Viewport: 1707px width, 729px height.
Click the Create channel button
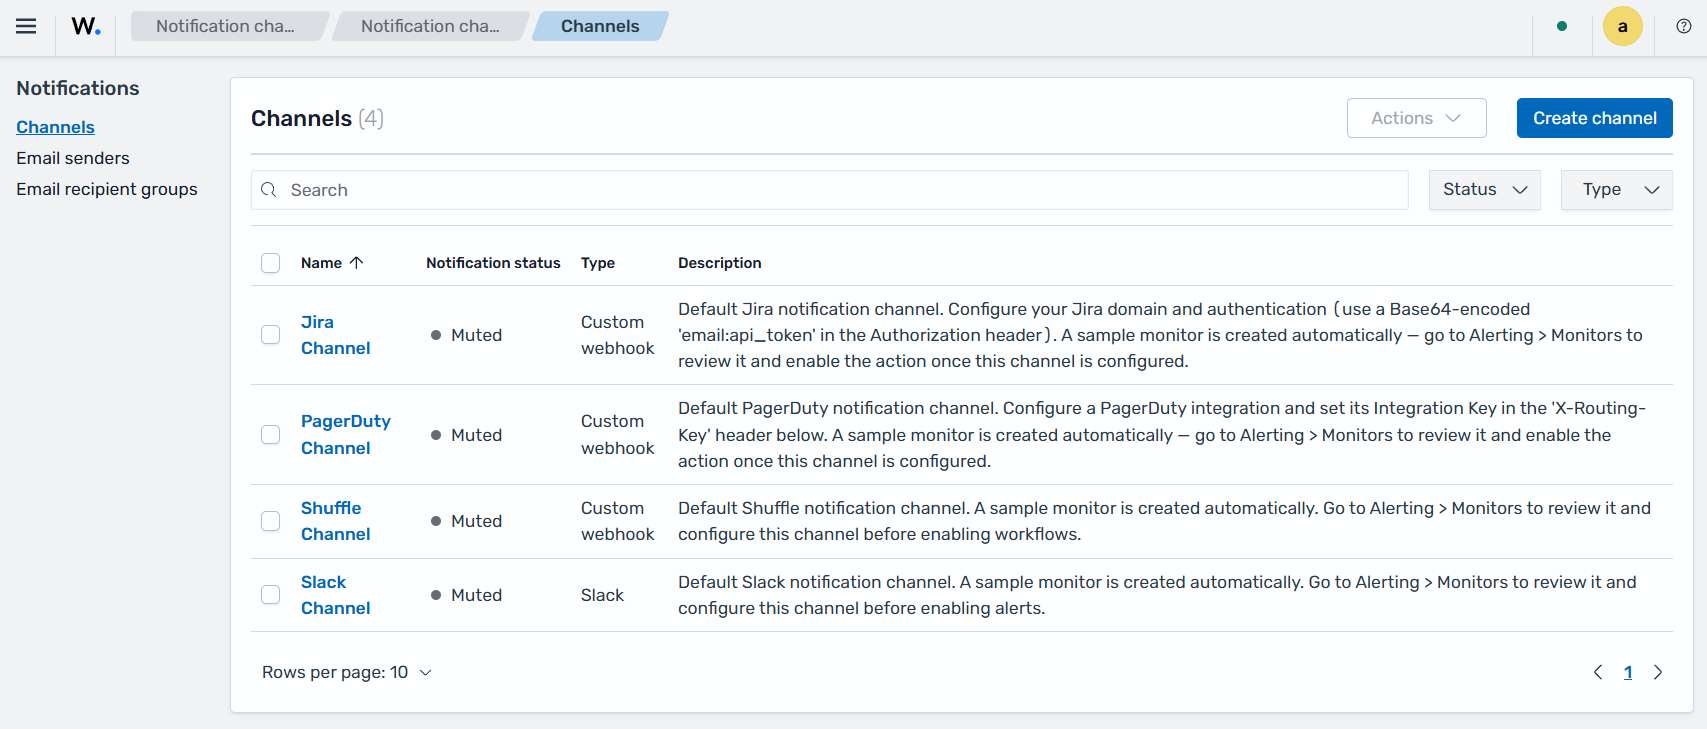coord(1595,118)
